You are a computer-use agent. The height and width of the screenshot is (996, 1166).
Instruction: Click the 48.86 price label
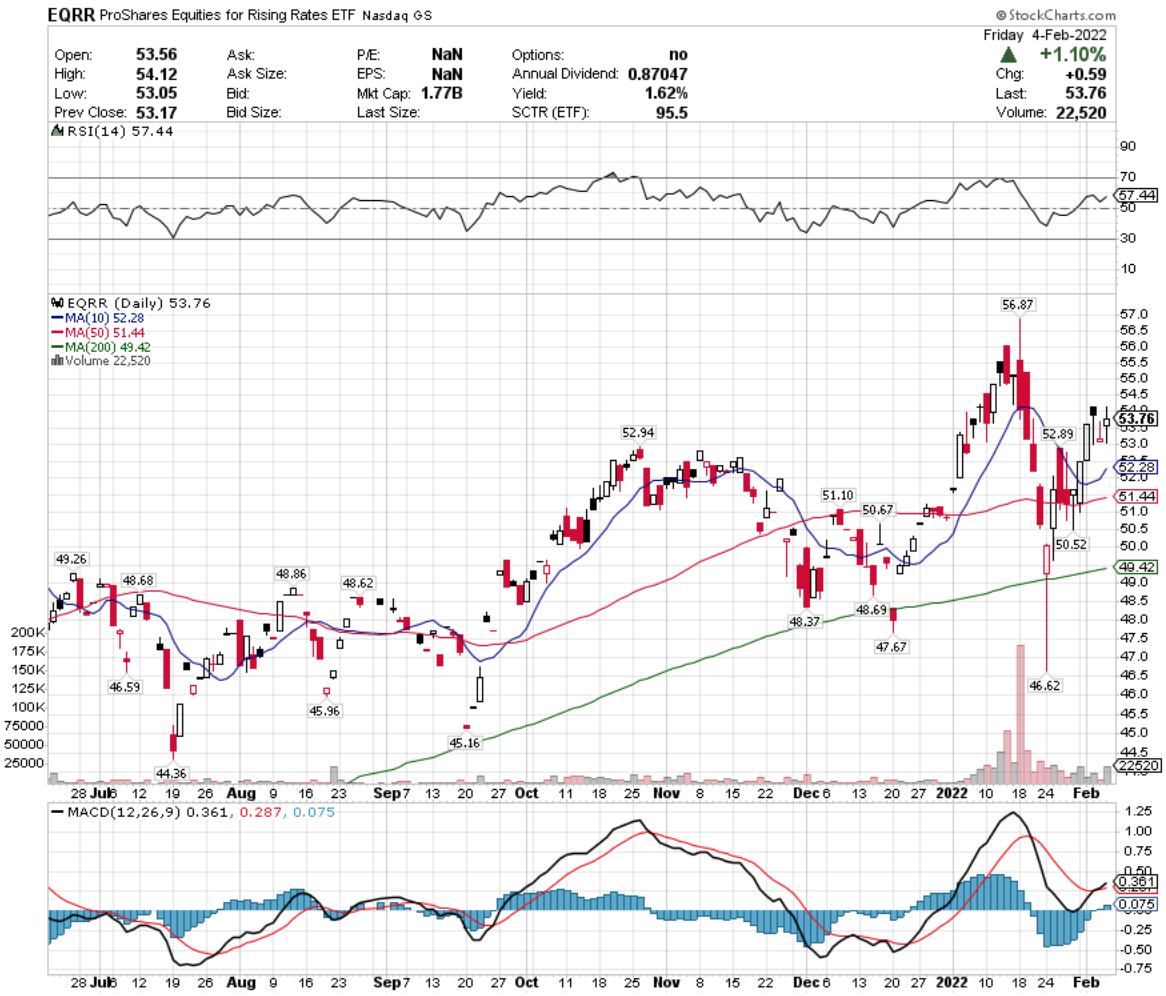click(292, 574)
